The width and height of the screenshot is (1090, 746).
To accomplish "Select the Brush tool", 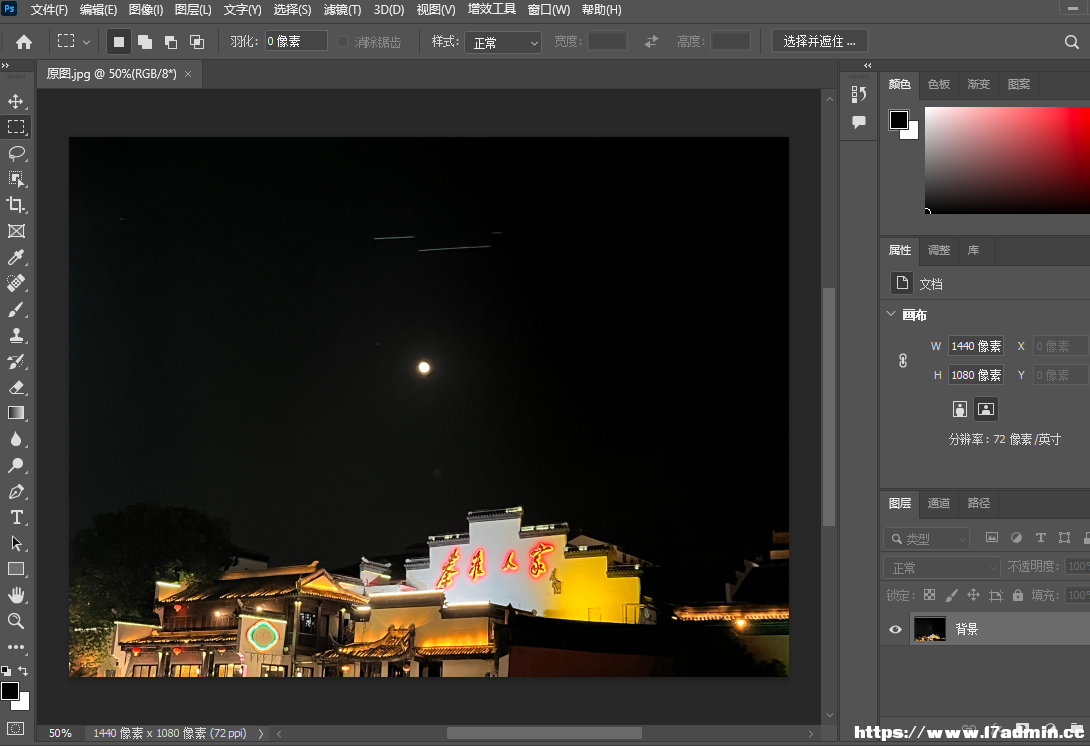I will tap(16, 309).
